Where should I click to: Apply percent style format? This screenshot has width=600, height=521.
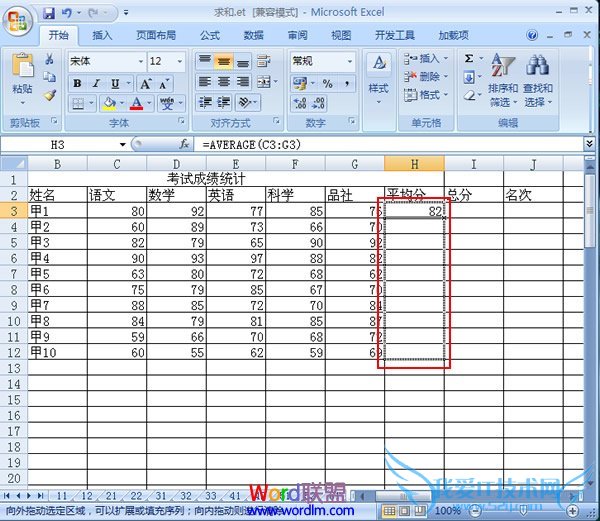328,84
